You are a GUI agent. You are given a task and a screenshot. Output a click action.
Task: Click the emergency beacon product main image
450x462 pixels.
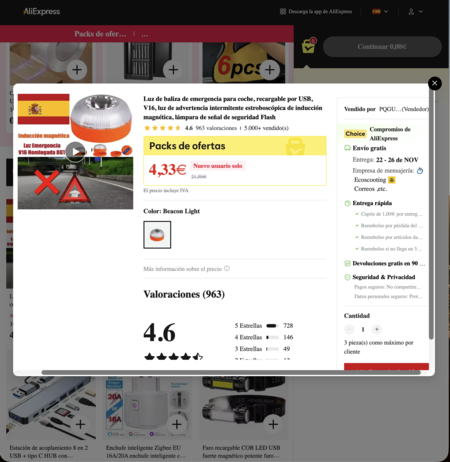[75, 151]
